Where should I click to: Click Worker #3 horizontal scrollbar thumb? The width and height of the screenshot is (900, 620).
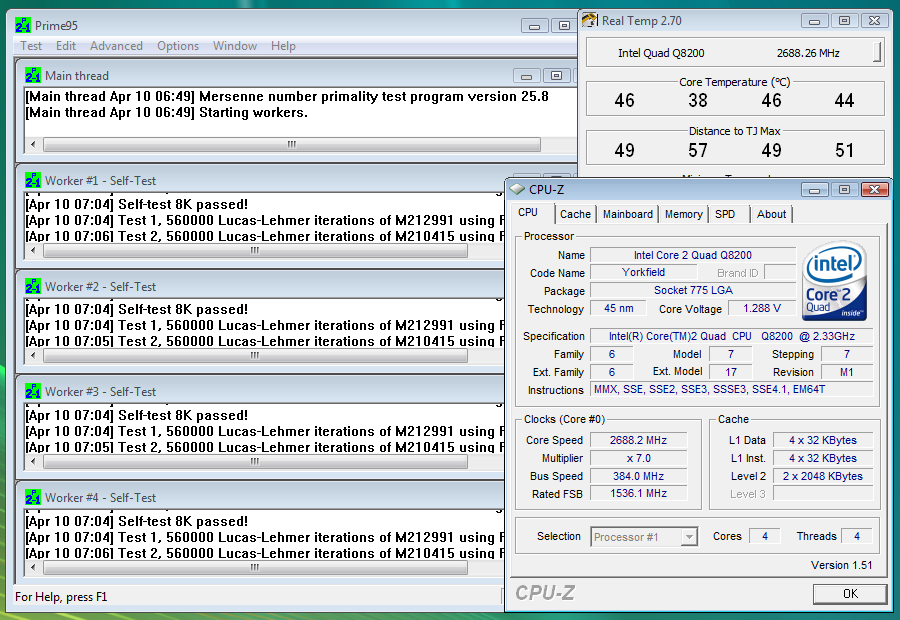[255, 462]
